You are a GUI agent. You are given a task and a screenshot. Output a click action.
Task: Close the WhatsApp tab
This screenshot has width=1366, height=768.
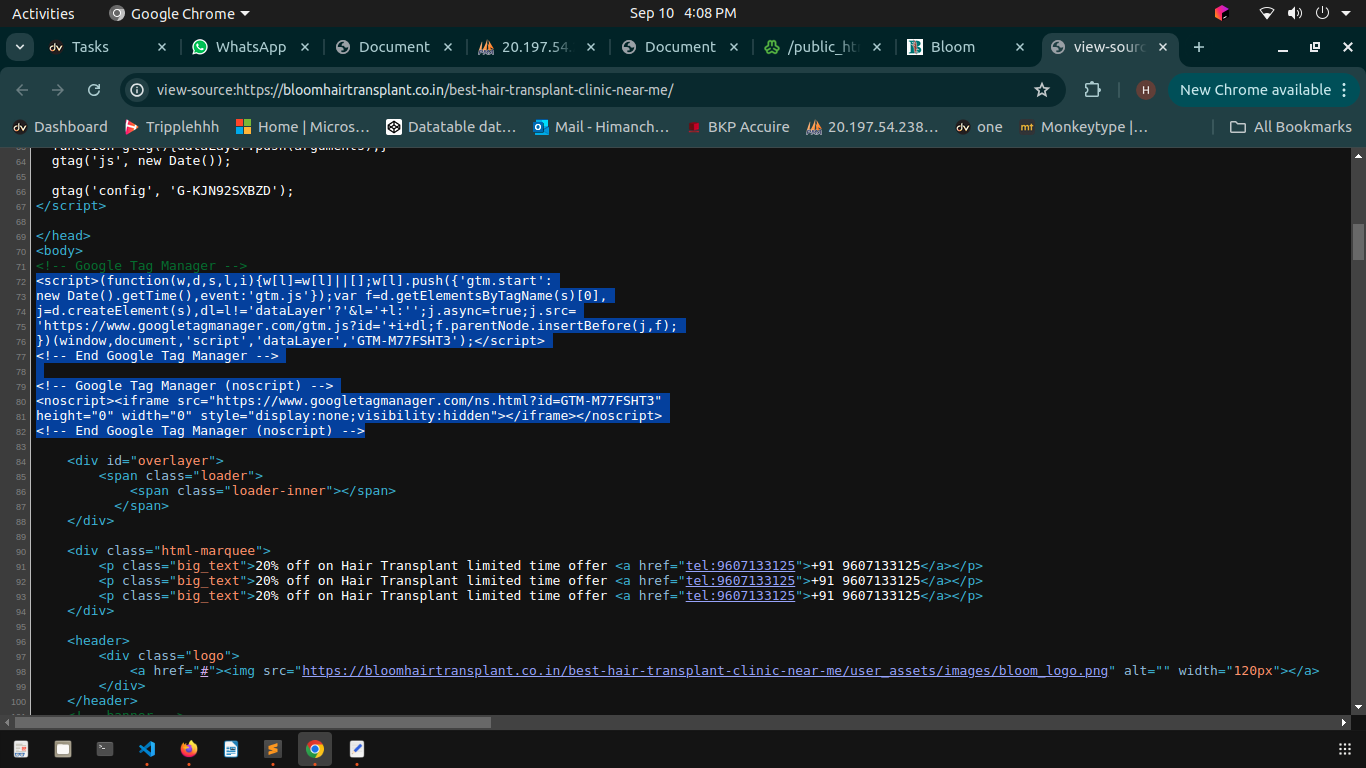tap(305, 47)
